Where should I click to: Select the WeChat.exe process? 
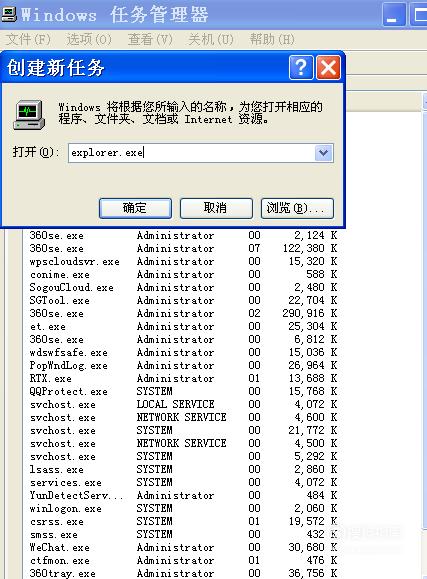(183, 548)
